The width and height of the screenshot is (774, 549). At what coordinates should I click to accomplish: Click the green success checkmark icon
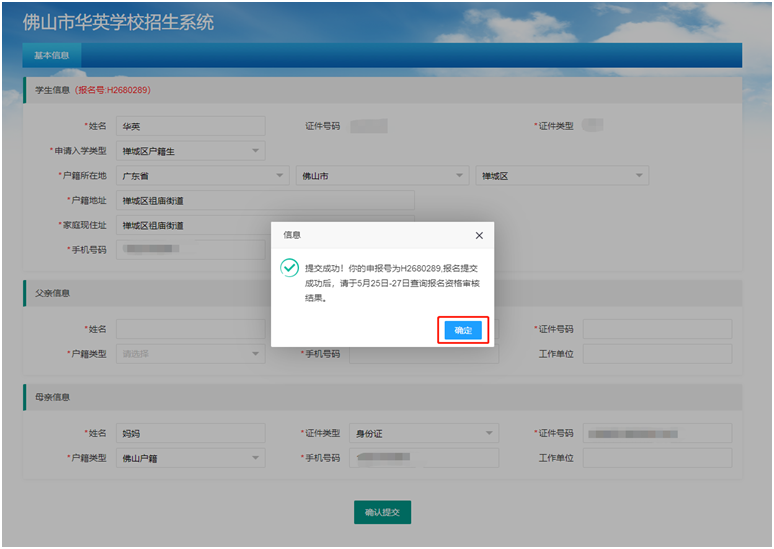(x=289, y=267)
